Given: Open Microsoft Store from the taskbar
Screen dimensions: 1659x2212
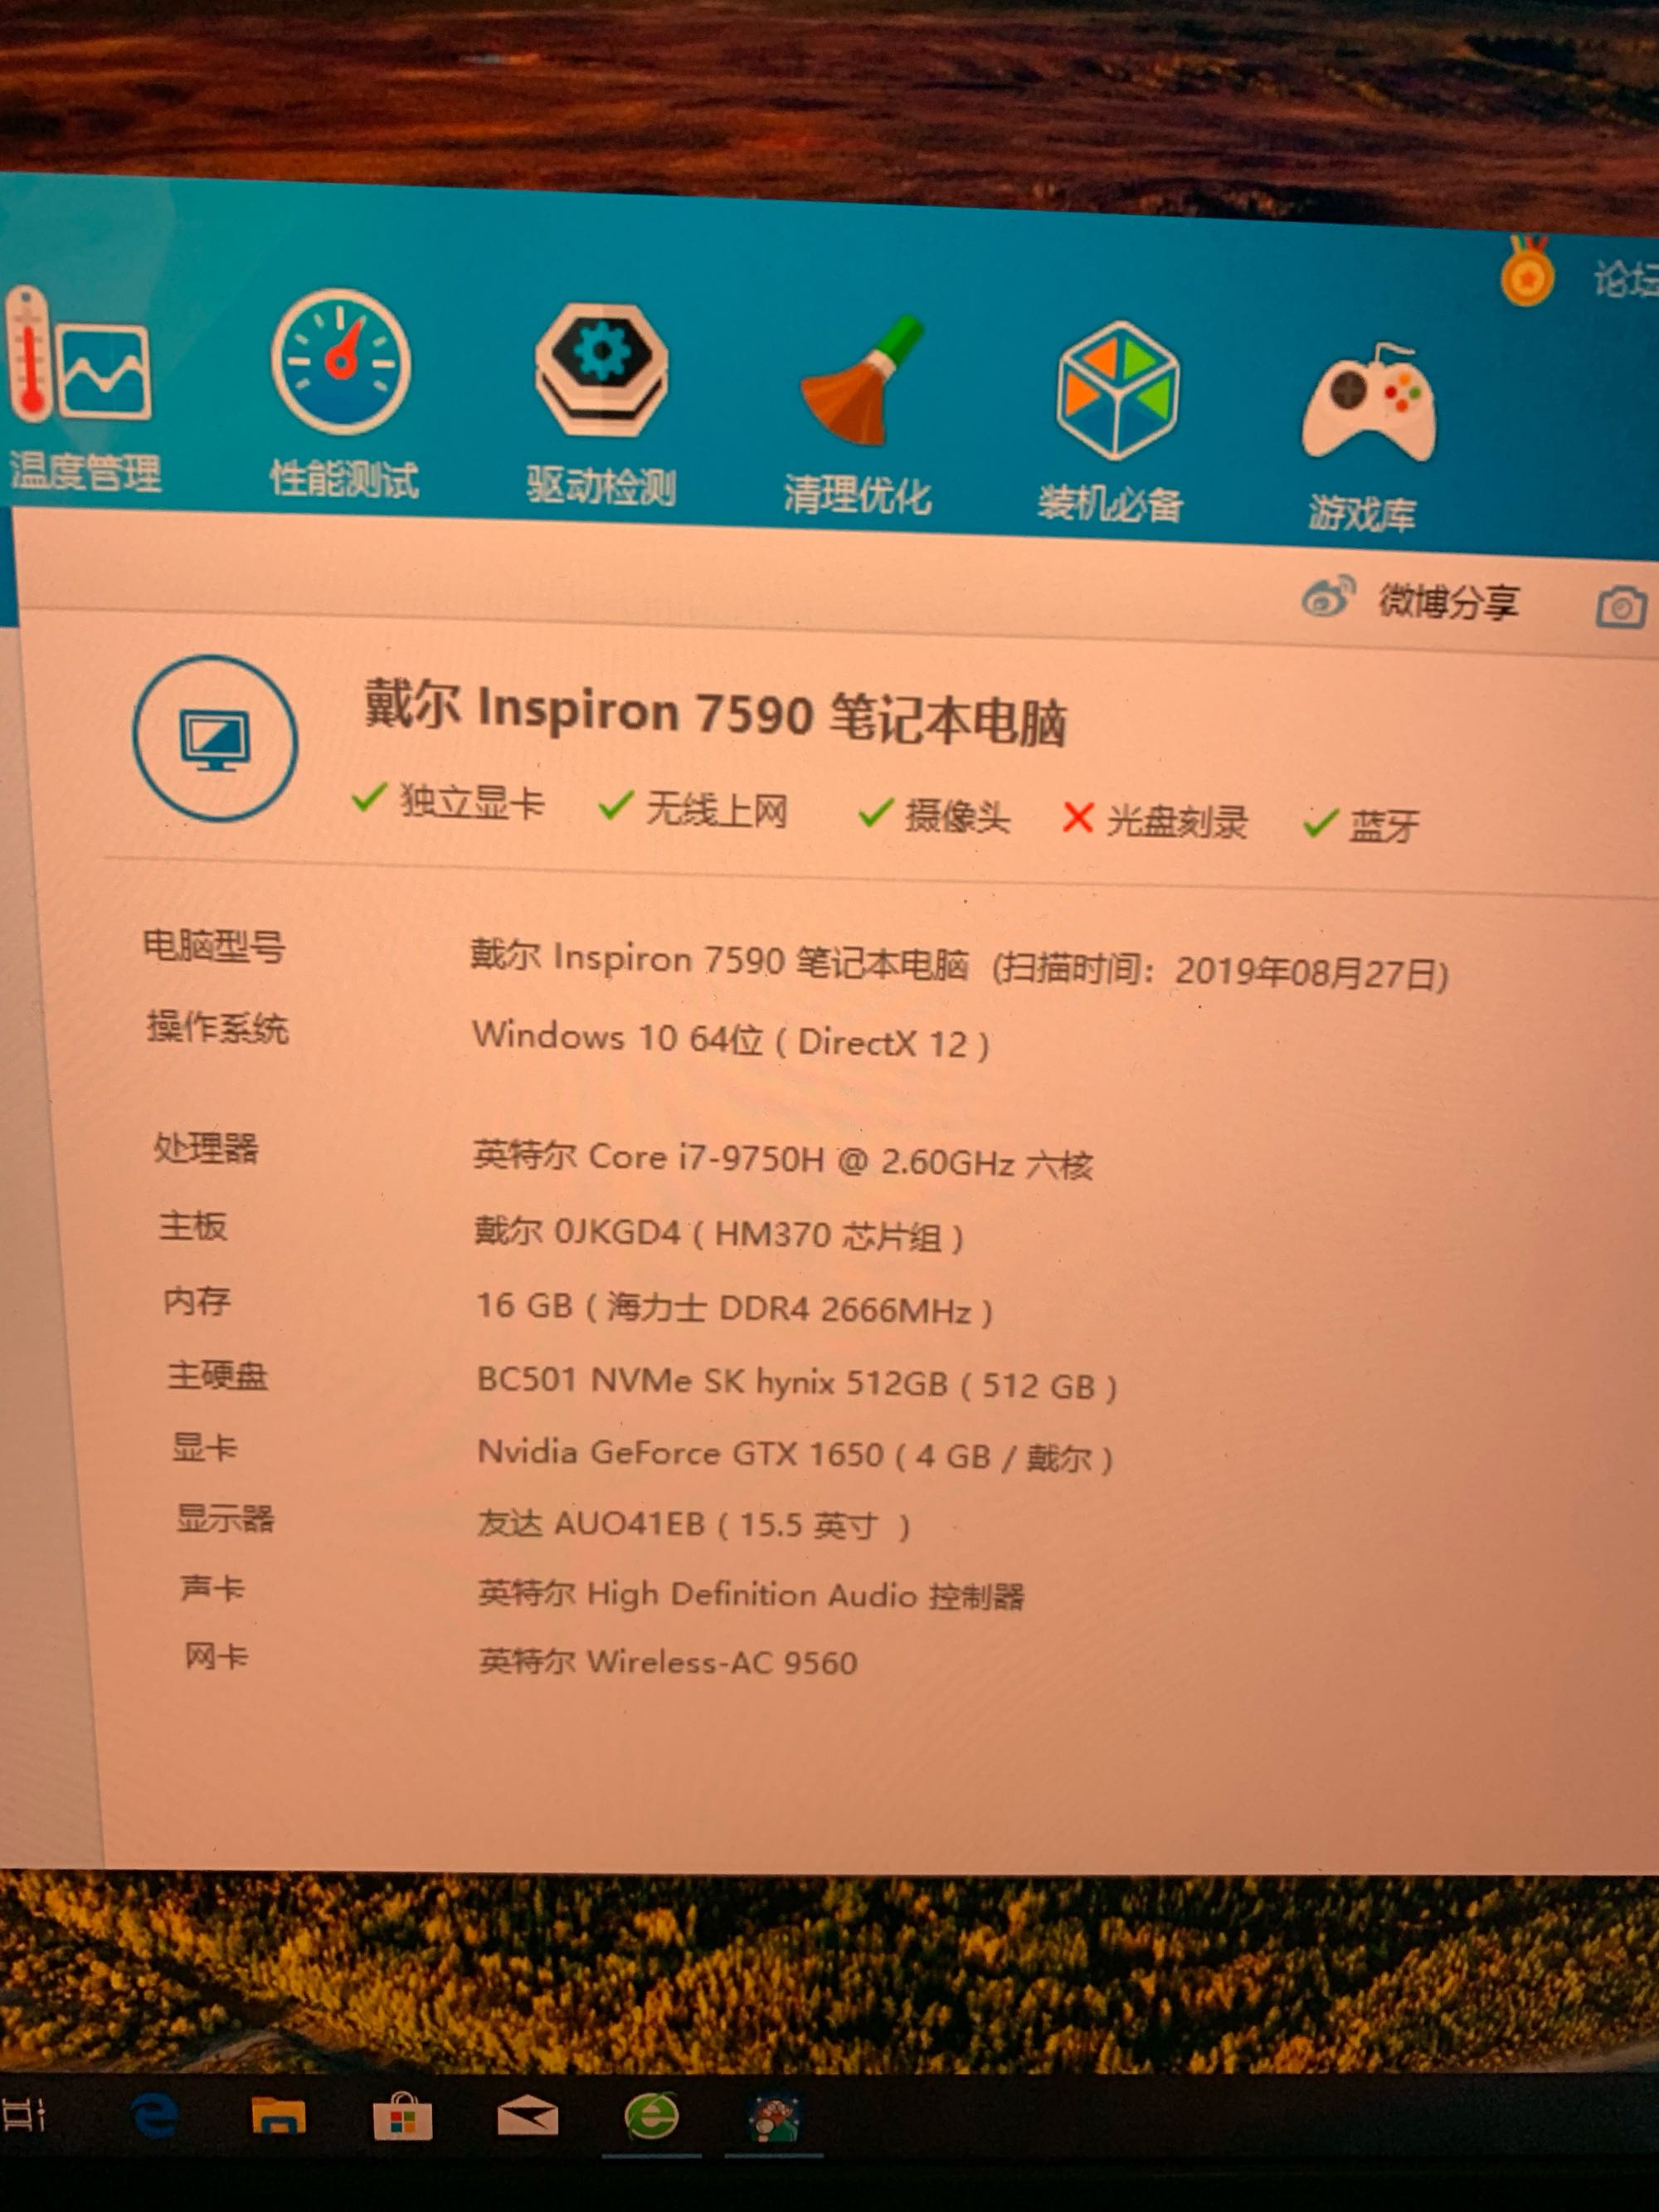Looking at the screenshot, I should 402,2116.
